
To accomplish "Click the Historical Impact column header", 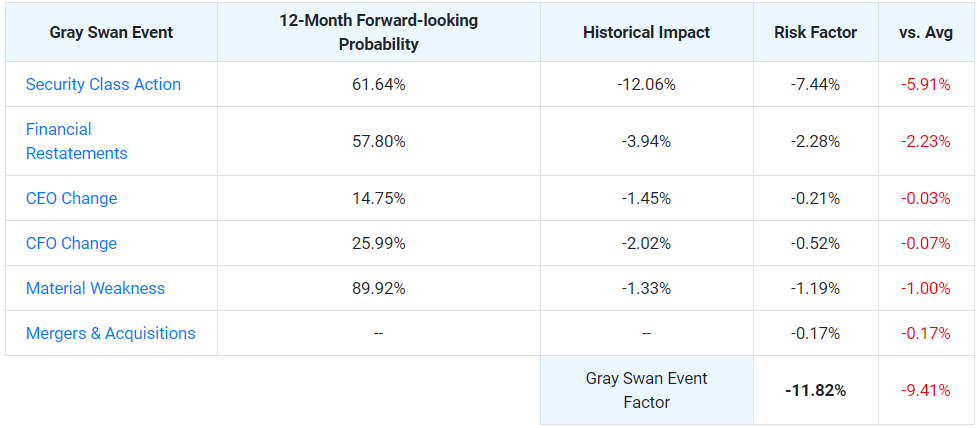I will coord(647,32).
